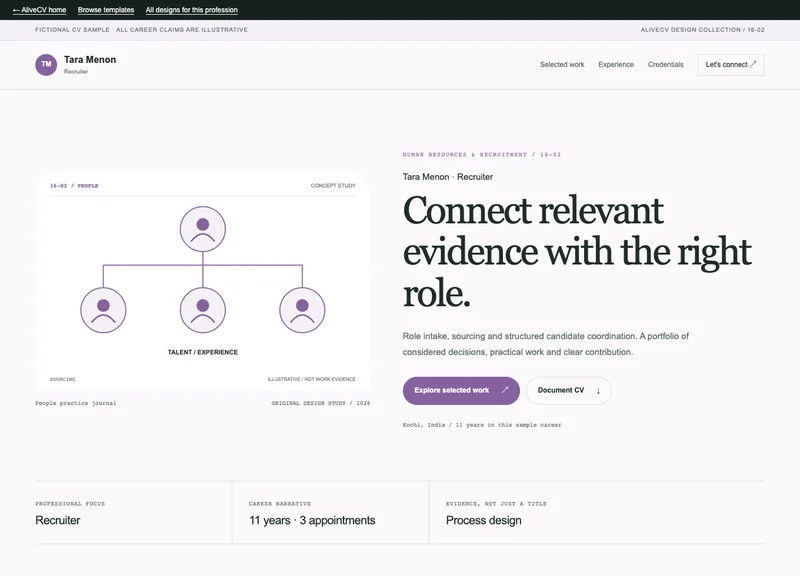
Task: Click the SOURCING caption in the card
Action: (x=62, y=379)
